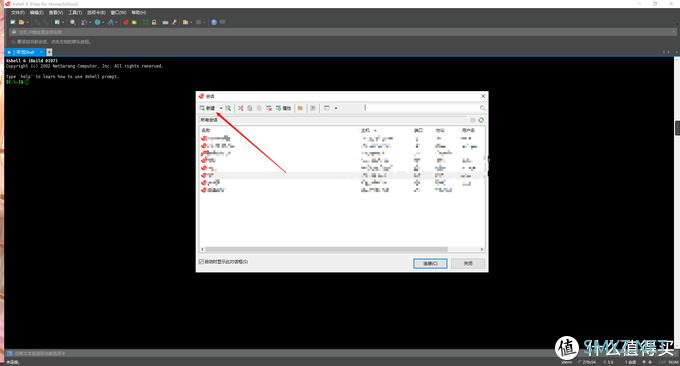Open the 查看(V) menu

(56, 13)
